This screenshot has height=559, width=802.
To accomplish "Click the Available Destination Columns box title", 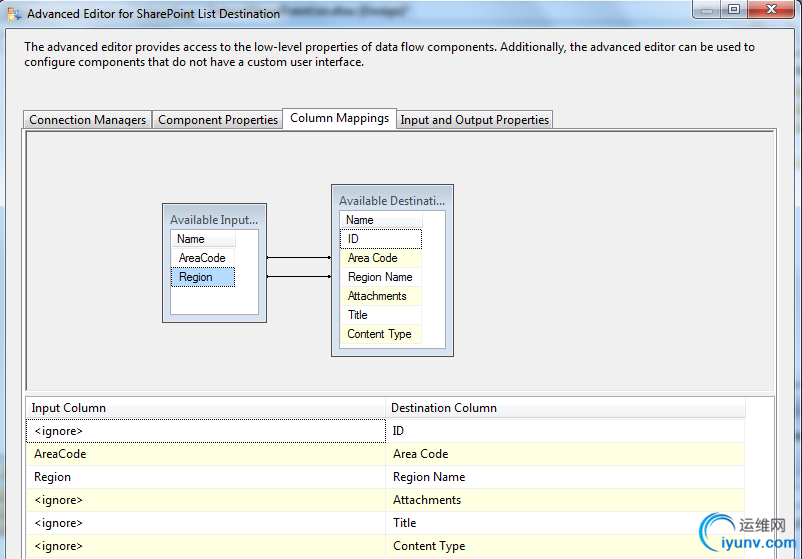I will [392, 201].
